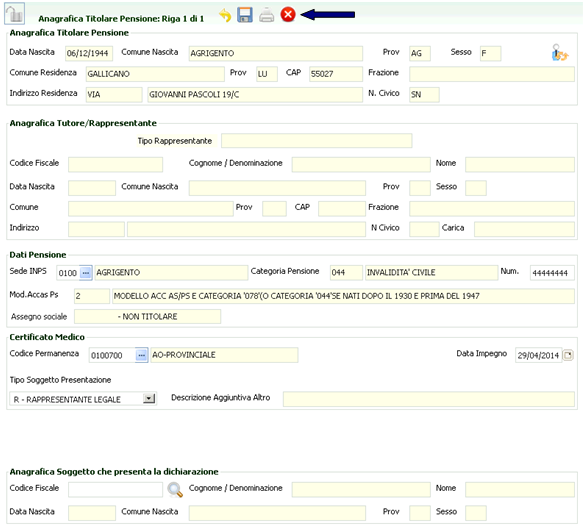Open the Data Impegno calendar picker

[x=568, y=355]
